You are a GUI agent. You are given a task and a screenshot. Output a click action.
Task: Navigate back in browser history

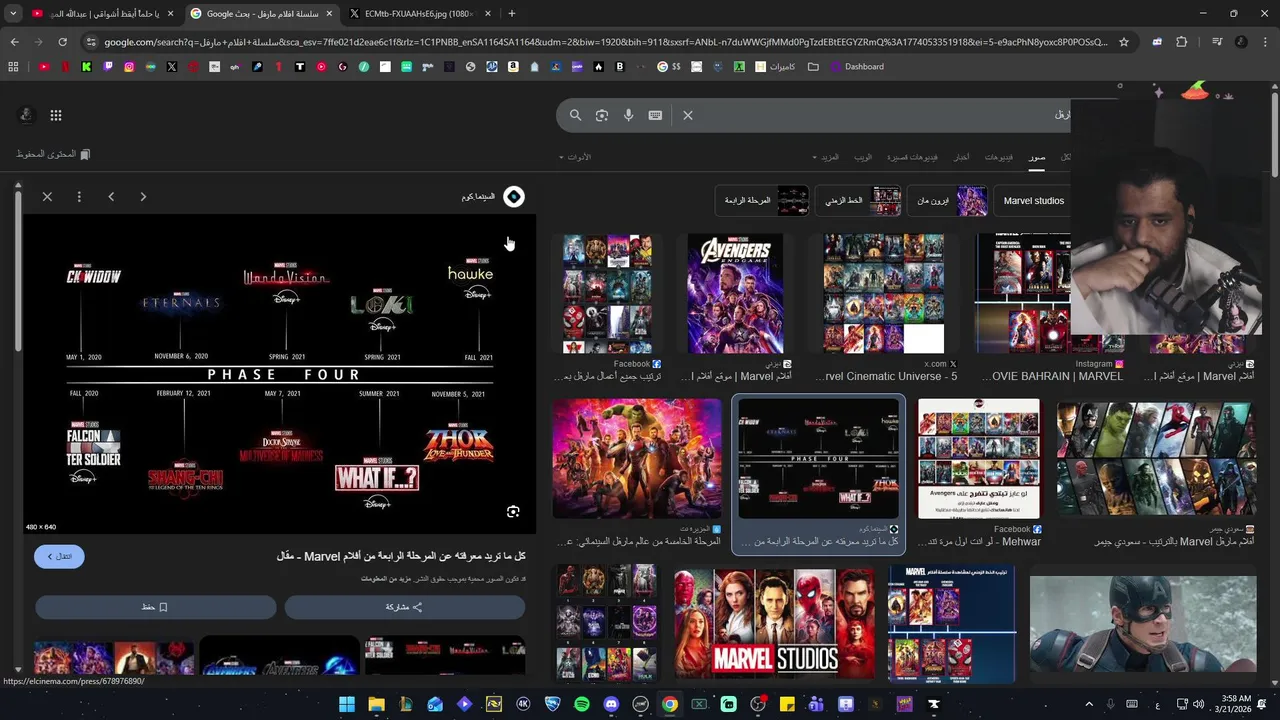14,42
